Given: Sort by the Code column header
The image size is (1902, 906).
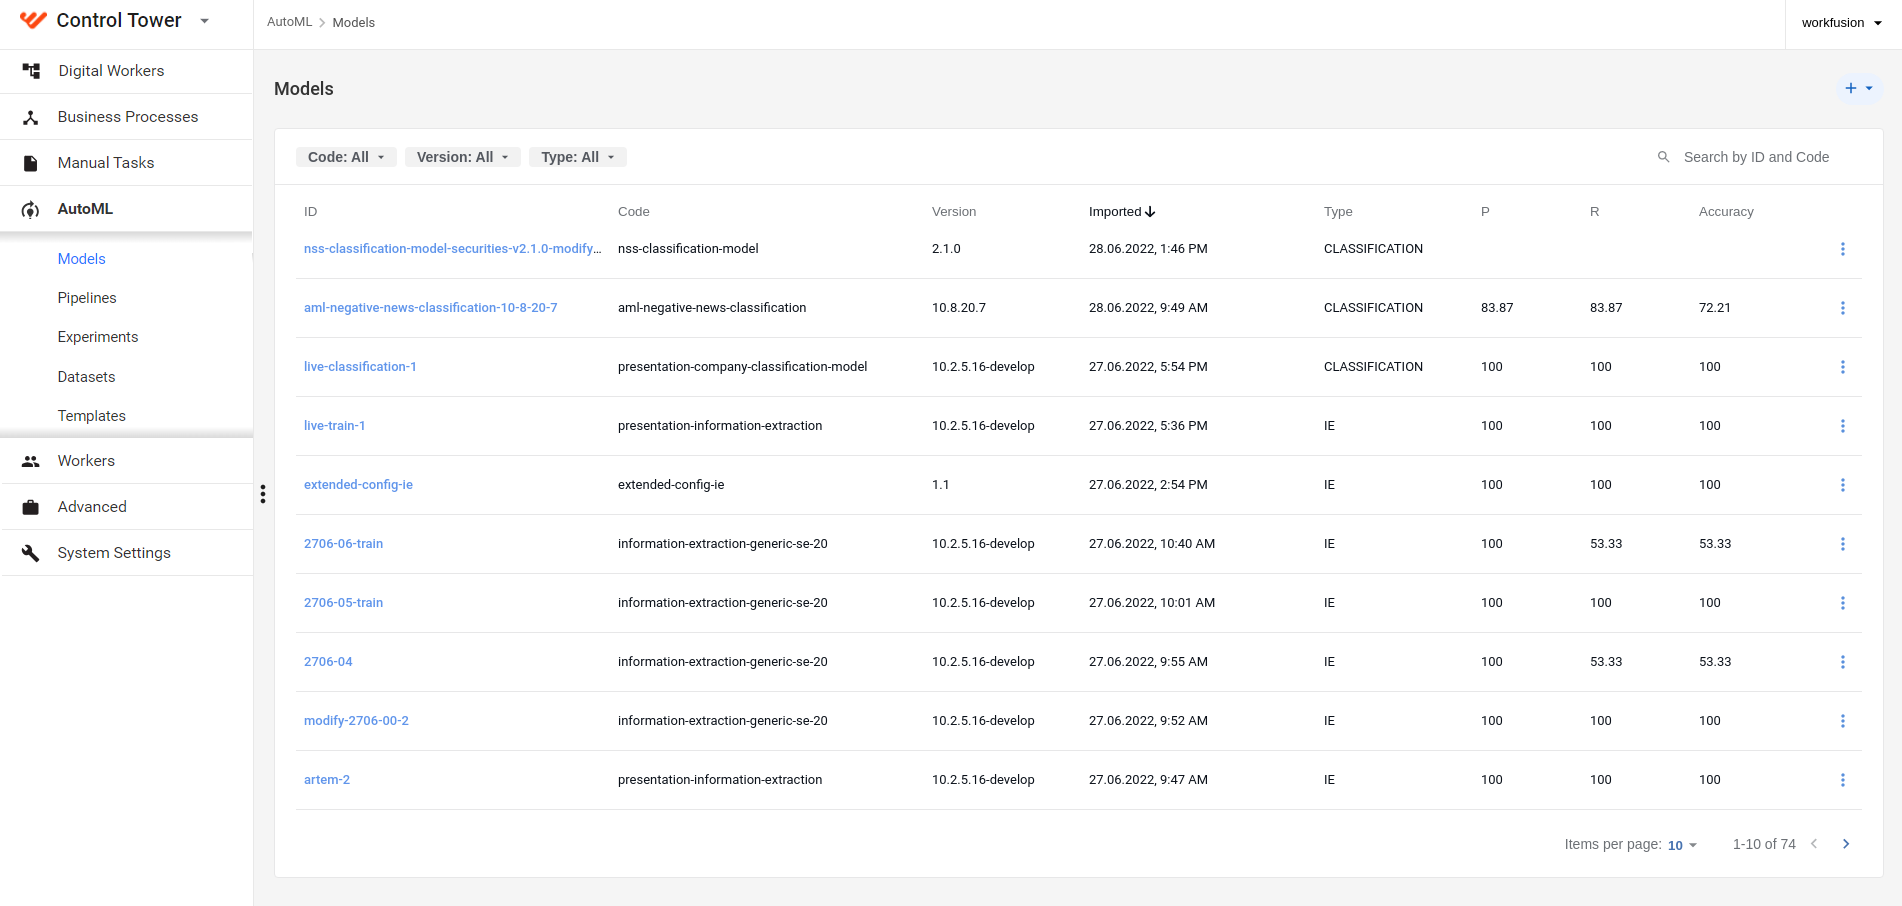Looking at the screenshot, I should click(634, 212).
